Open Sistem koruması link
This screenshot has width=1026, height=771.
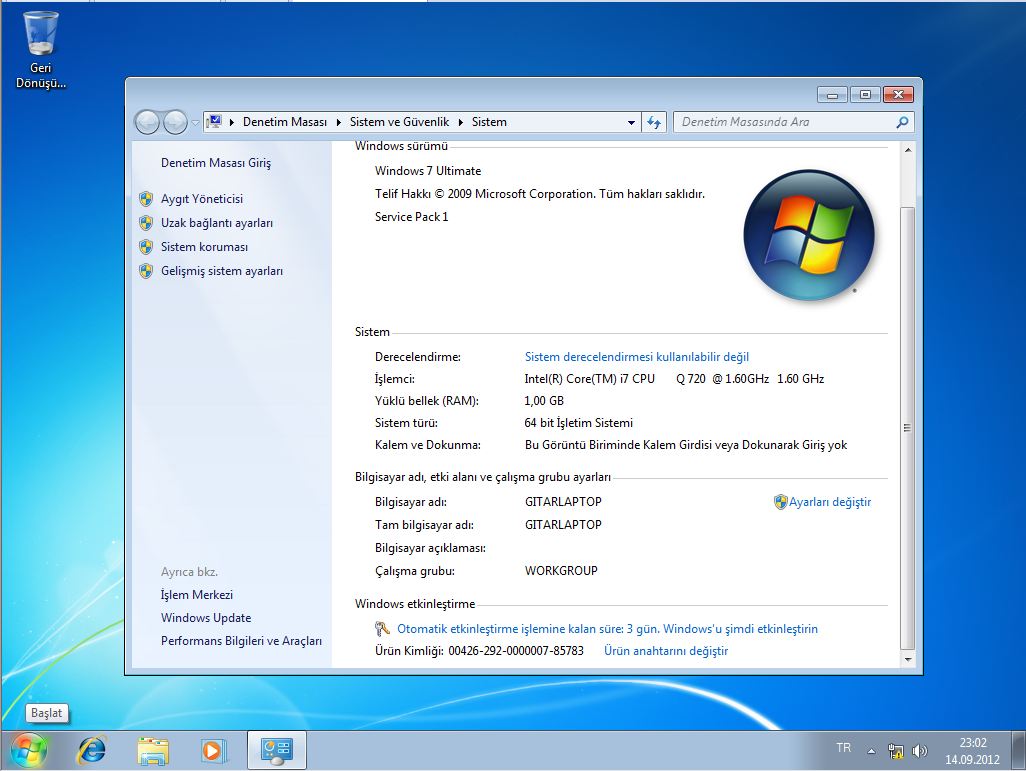[x=204, y=247]
